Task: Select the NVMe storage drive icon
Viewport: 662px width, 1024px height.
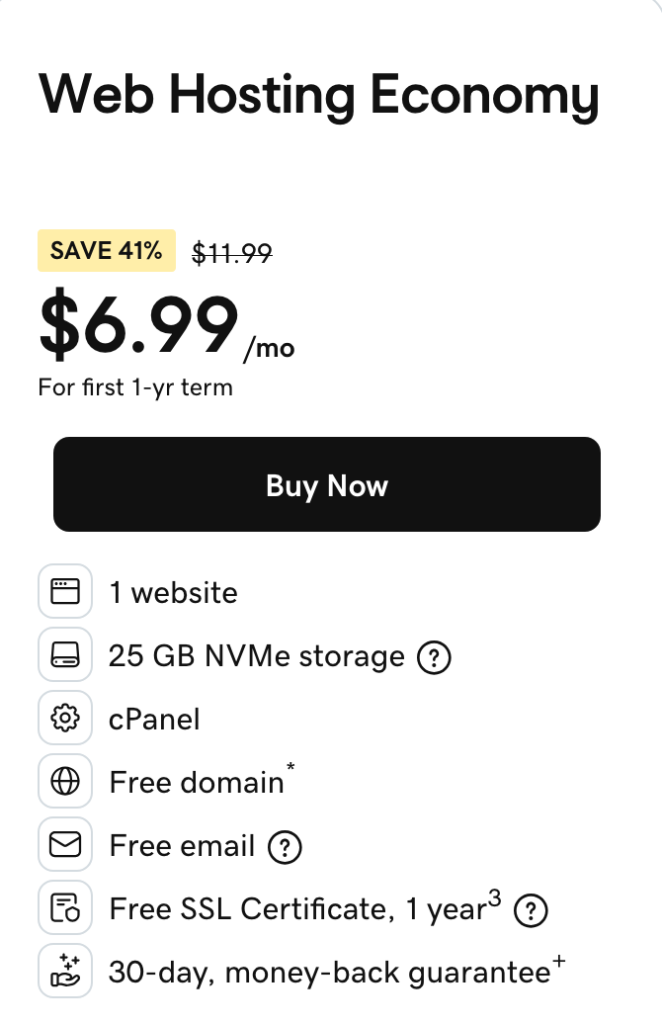Action: click(x=64, y=655)
